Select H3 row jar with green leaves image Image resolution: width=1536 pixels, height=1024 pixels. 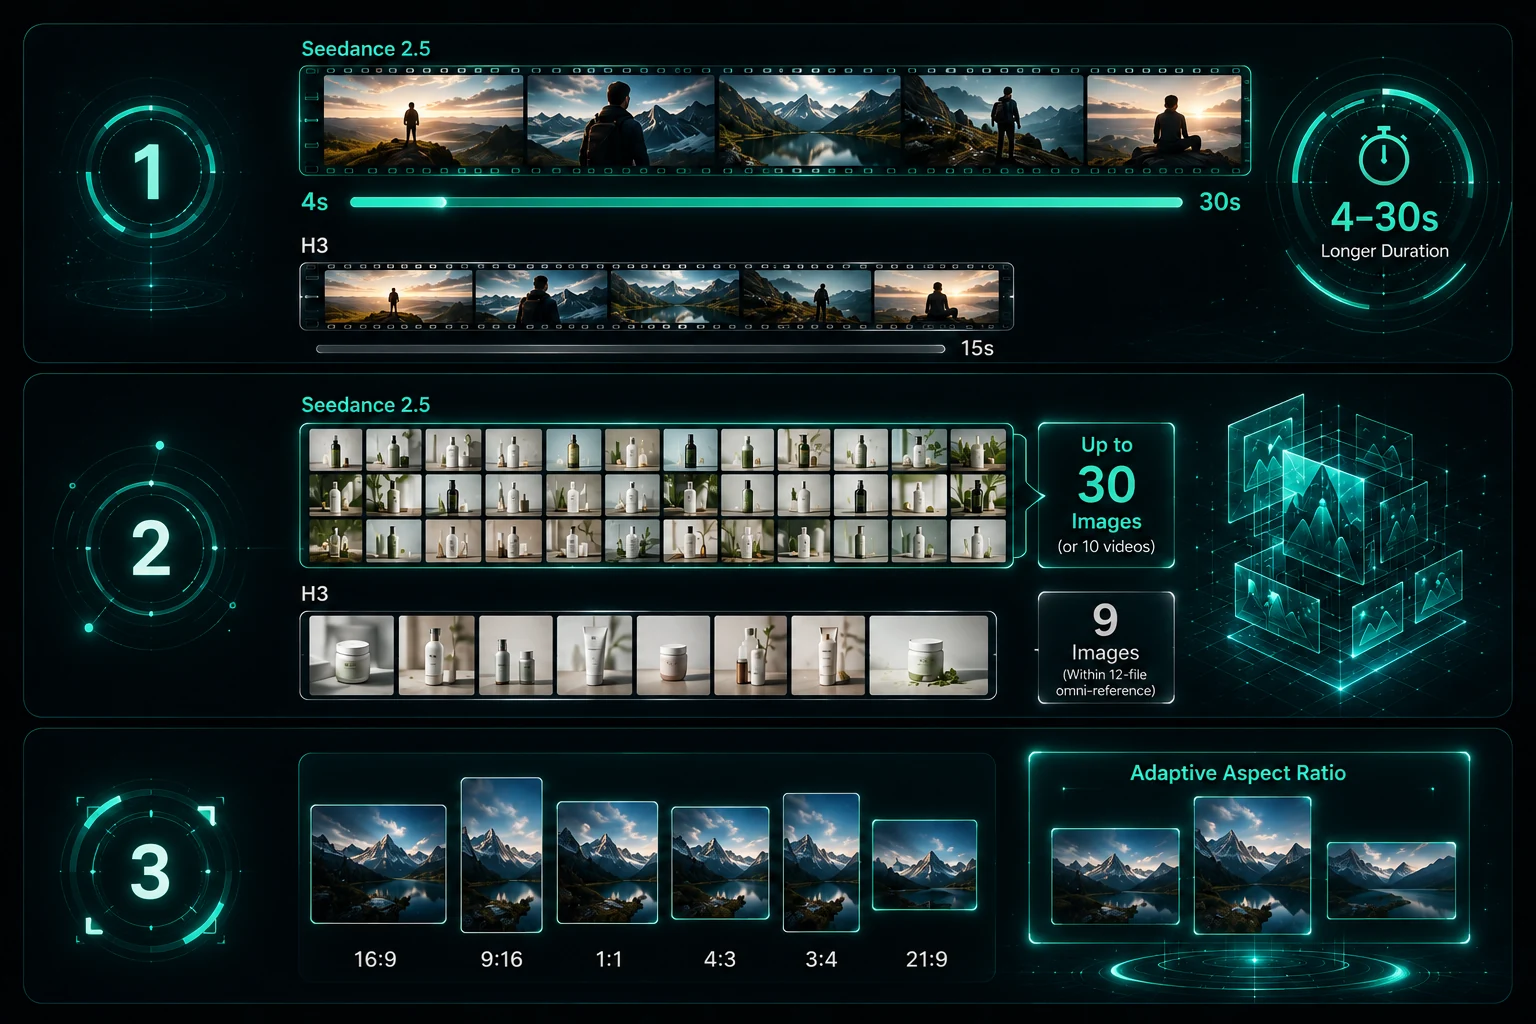[929, 655]
